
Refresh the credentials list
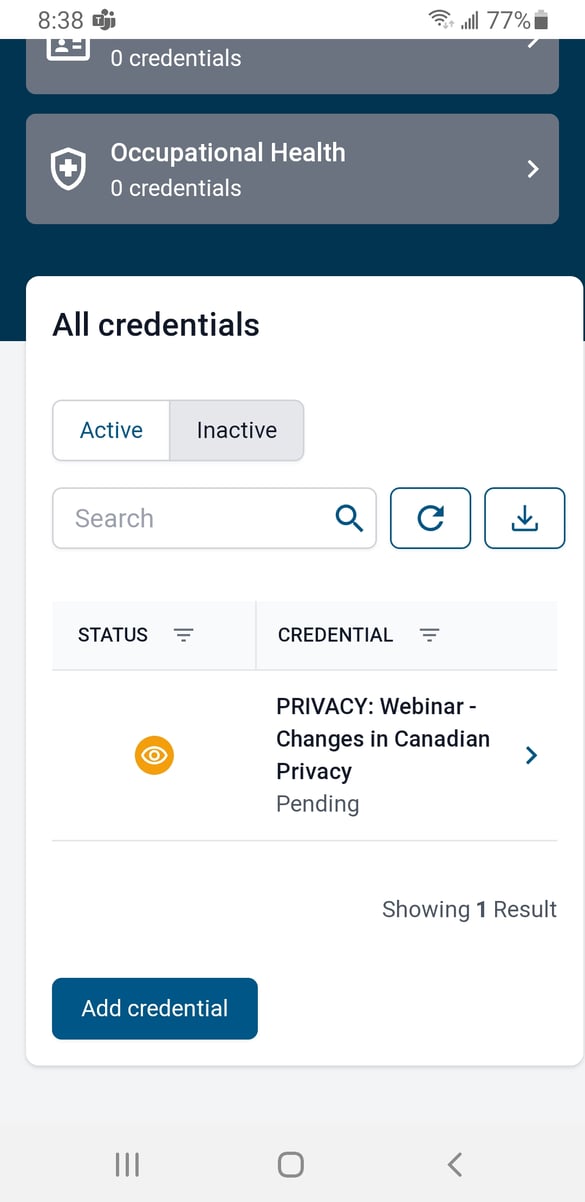point(430,518)
